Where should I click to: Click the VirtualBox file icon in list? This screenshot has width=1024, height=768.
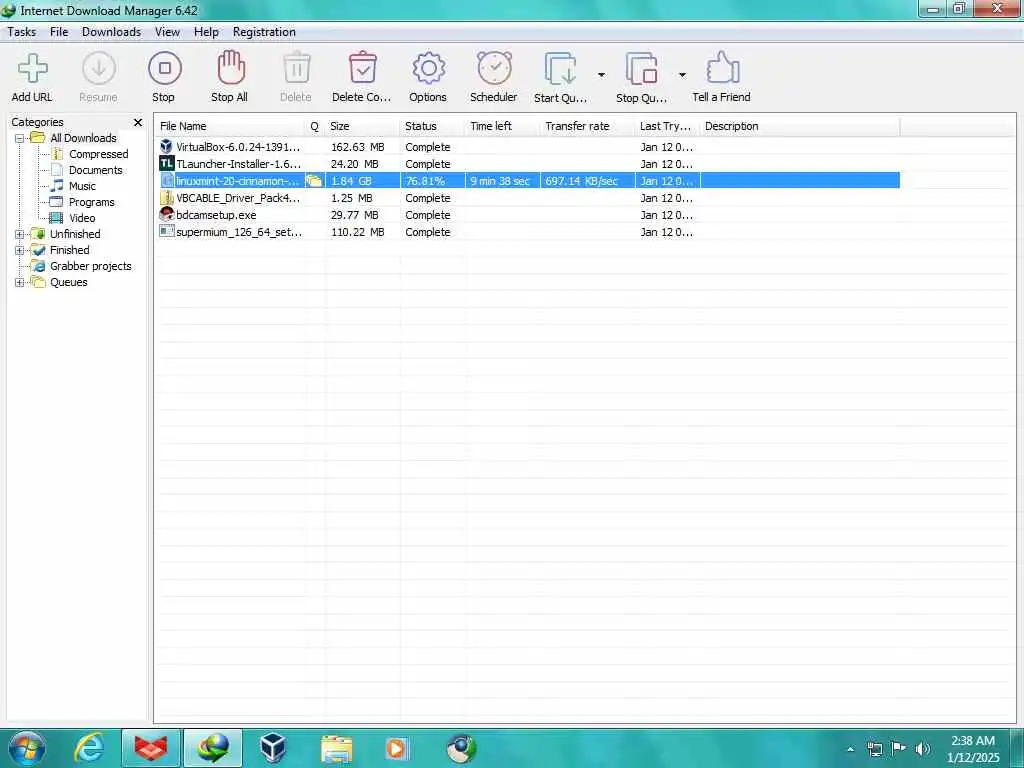167,146
